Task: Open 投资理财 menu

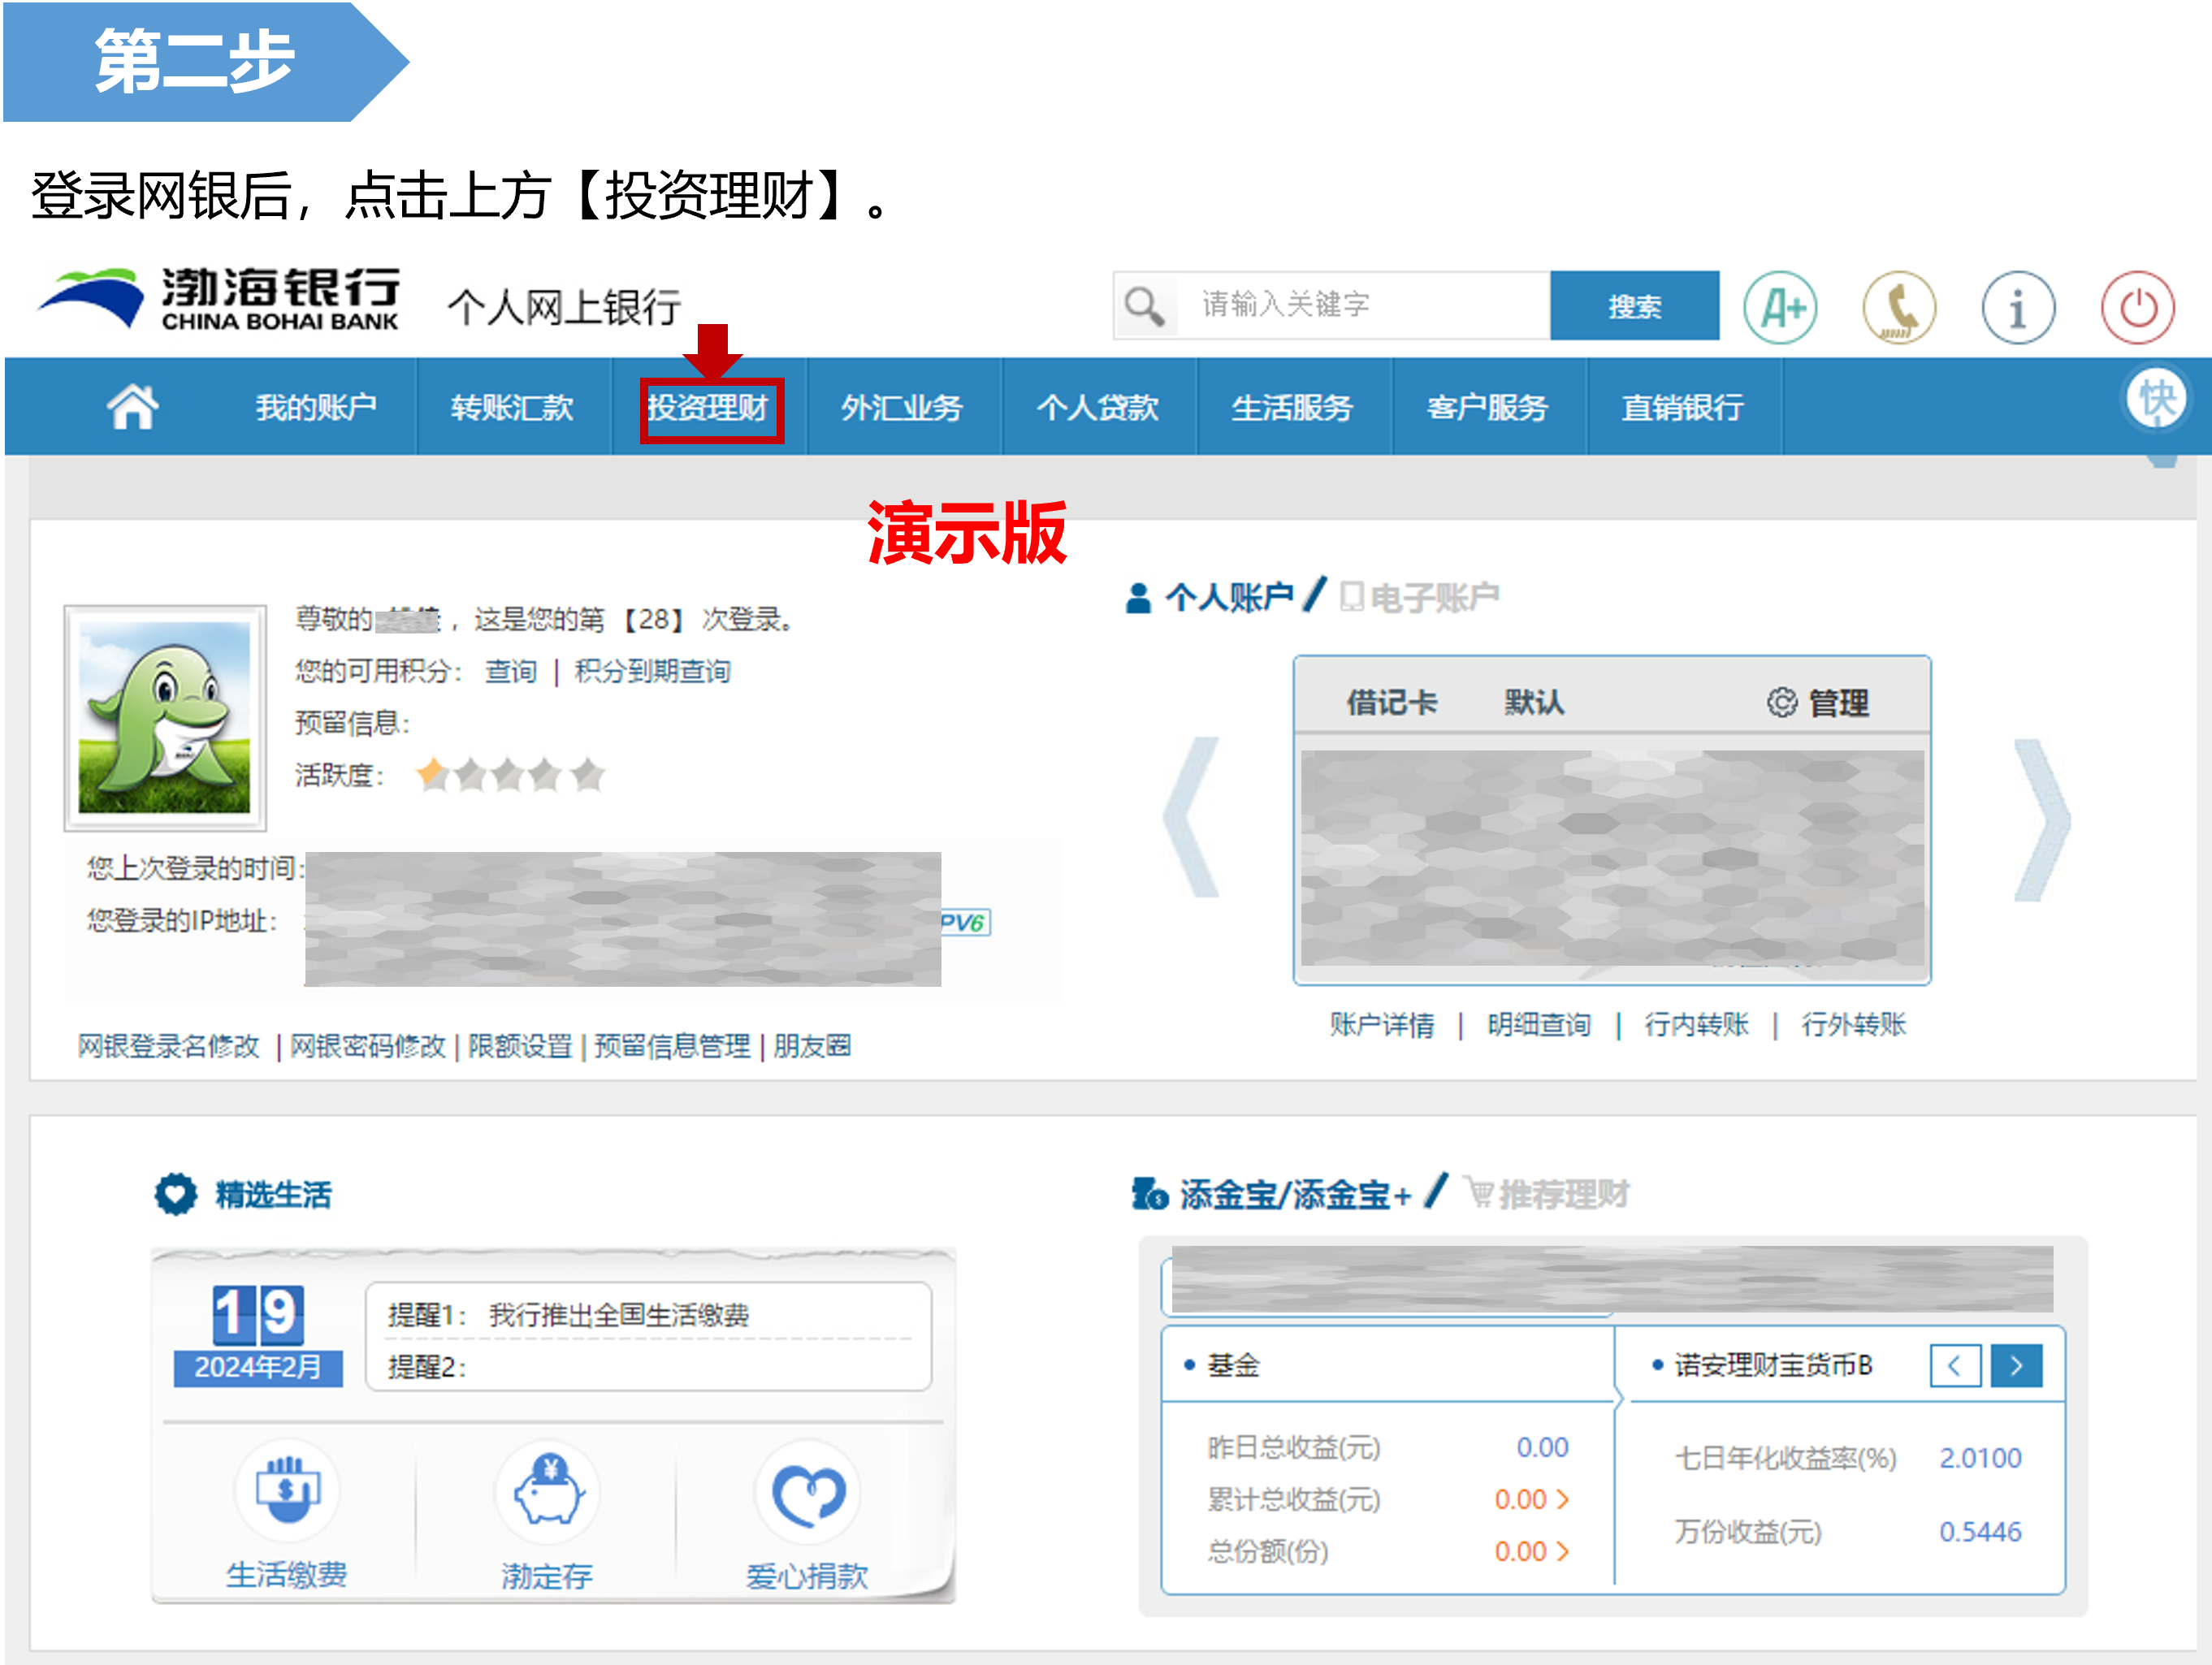Action: click(x=708, y=407)
